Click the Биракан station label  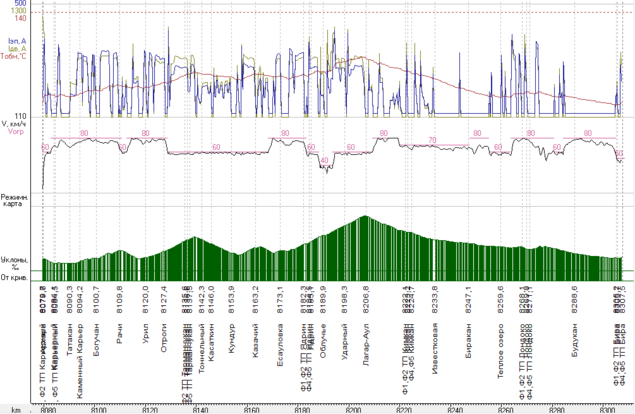click(468, 340)
